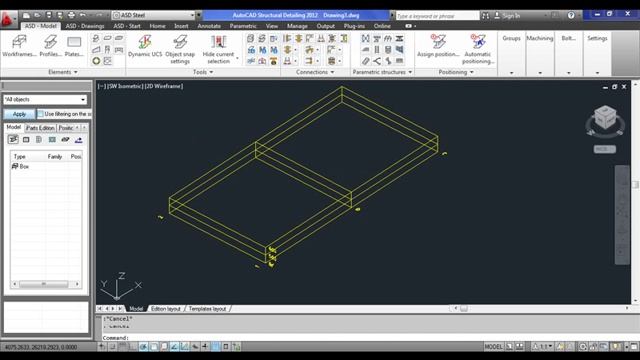The image size is (640, 360).
Task: Click the circular ring element icon in Elements panel
Action: (96, 61)
